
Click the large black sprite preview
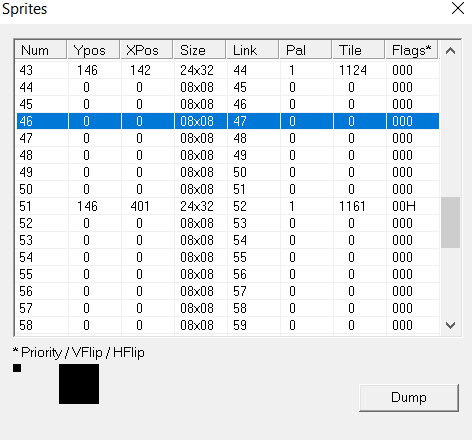coord(79,384)
